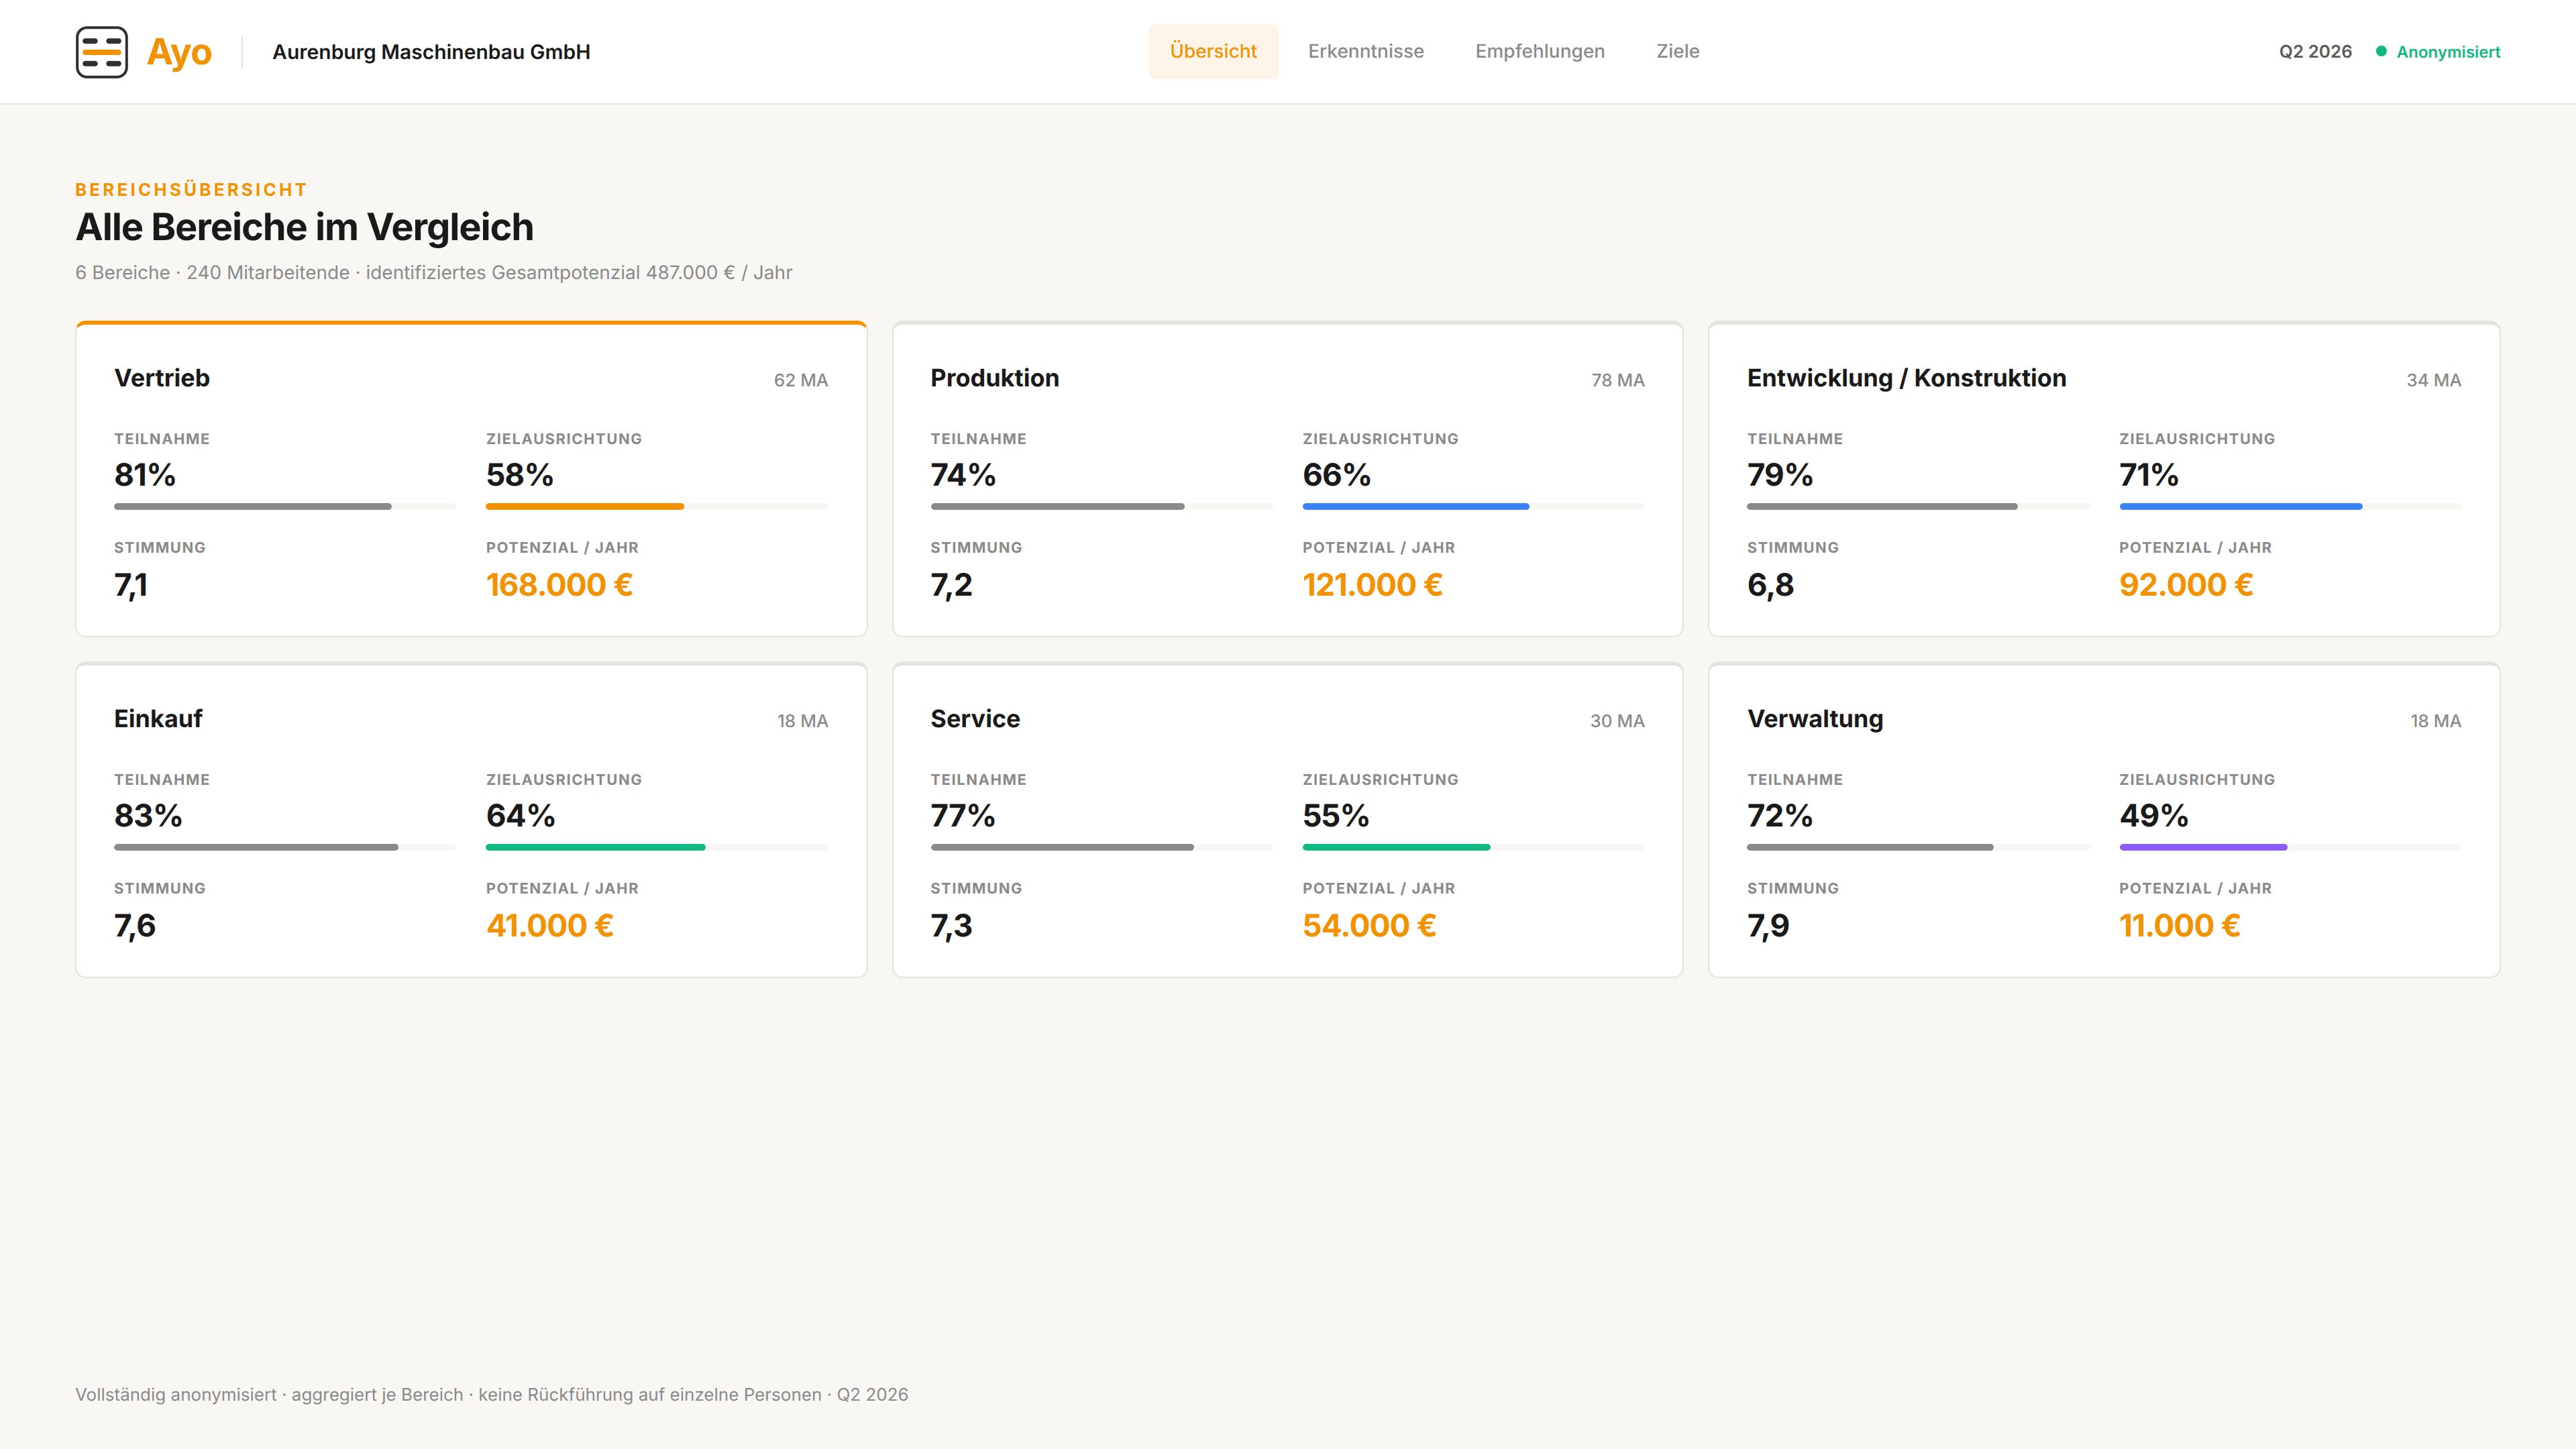This screenshot has height=1449, width=2576.
Task: Click Verwaltung Stimmung value 7,9
Action: pos(1768,926)
